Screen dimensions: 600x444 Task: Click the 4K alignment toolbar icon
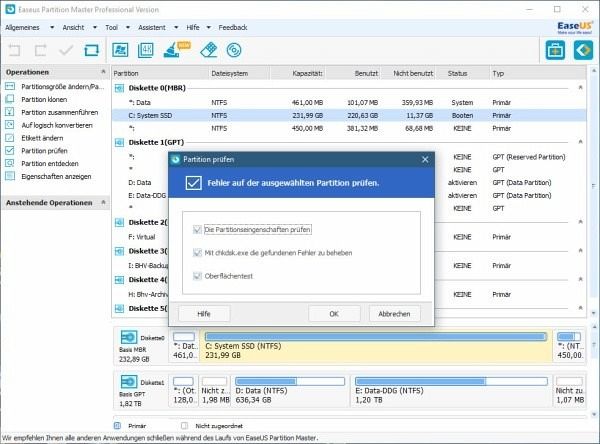(x=147, y=49)
